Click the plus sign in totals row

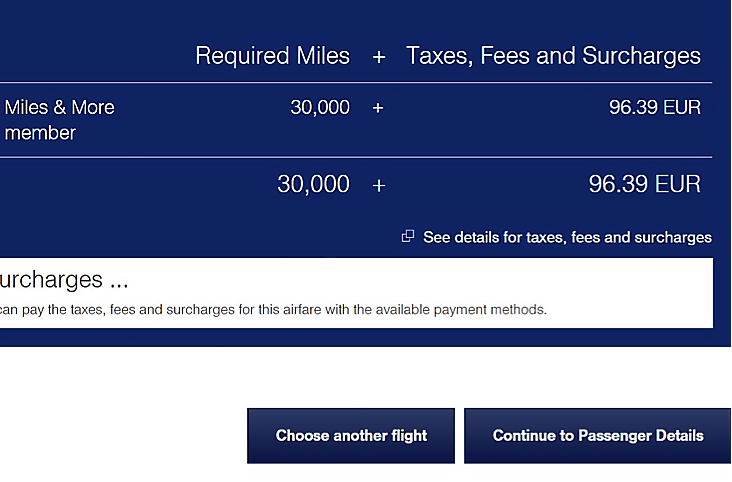379,185
